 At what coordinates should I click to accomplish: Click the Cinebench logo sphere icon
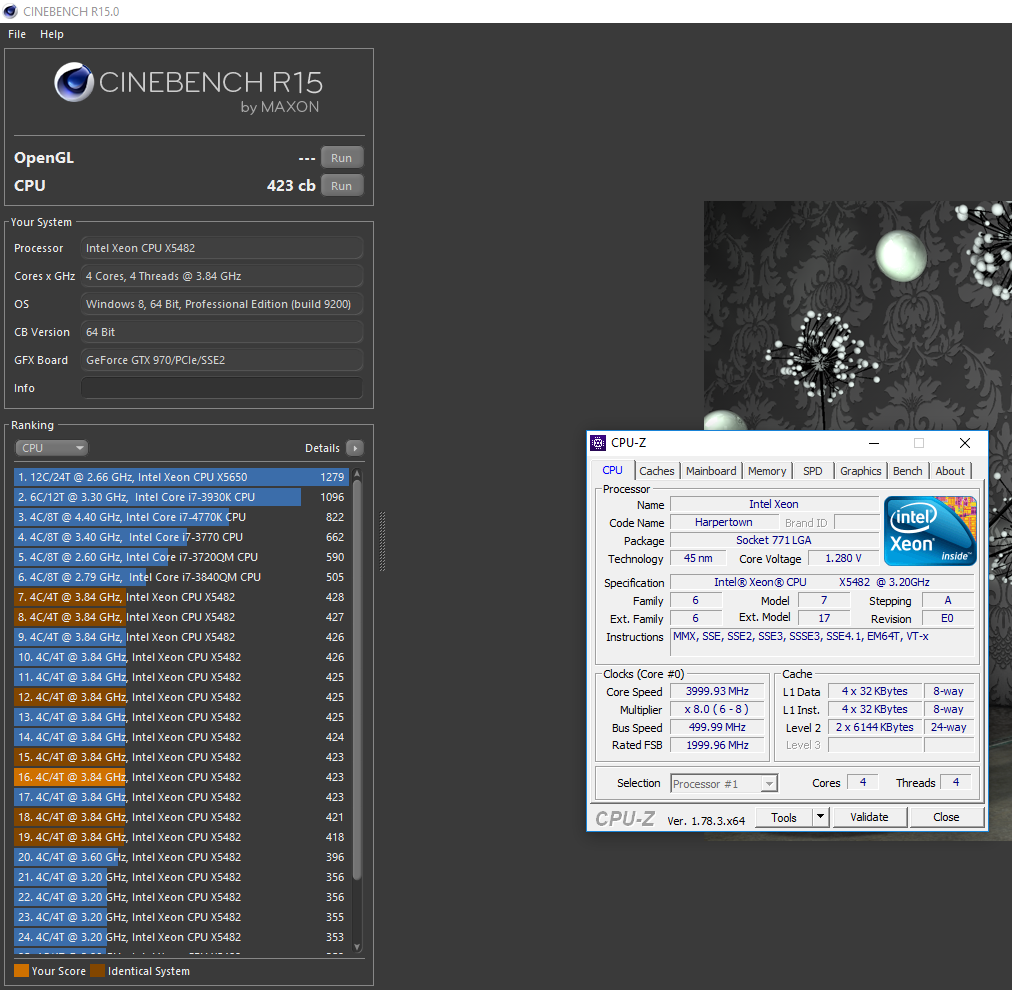(x=74, y=83)
